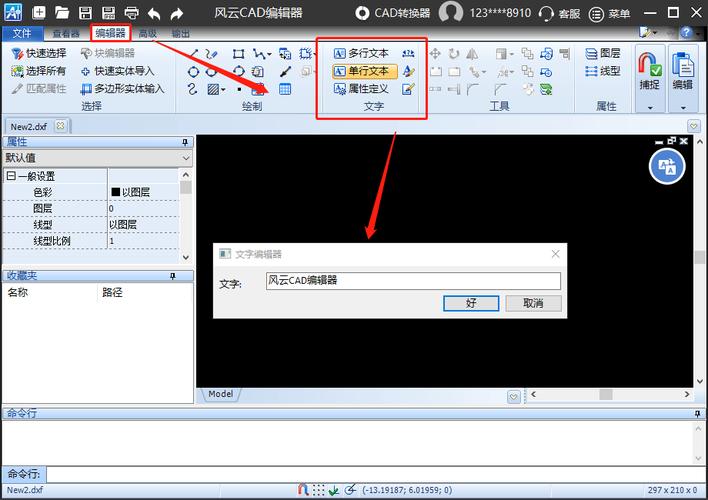708x500 pixels.
Task: Switch to the 高级 advanced tab
Action: pos(147,33)
